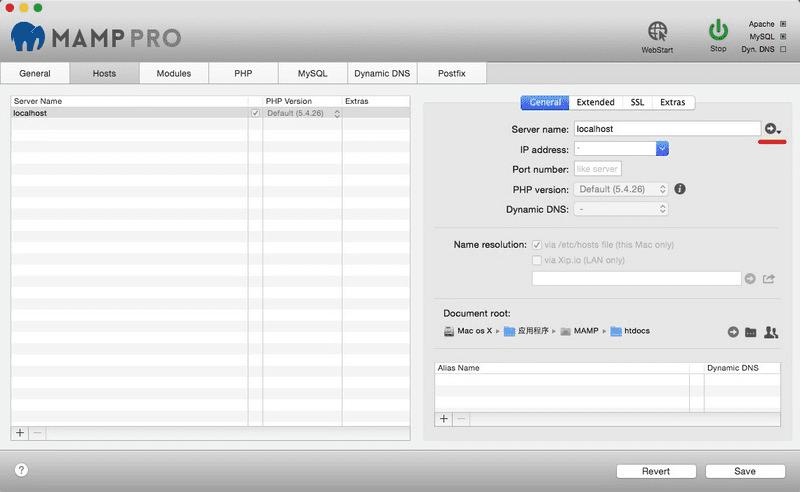Show PHP version info icon

click(x=680, y=189)
